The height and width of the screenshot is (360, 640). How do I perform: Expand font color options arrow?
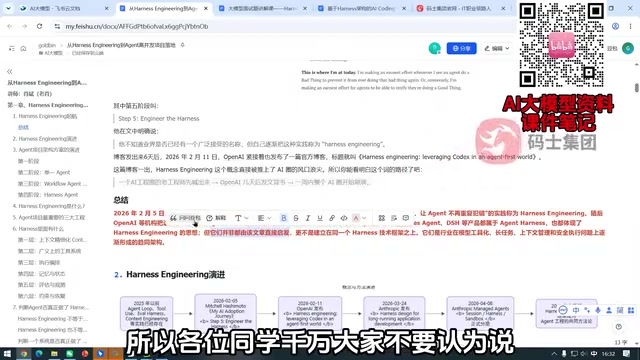click(364, 218)
